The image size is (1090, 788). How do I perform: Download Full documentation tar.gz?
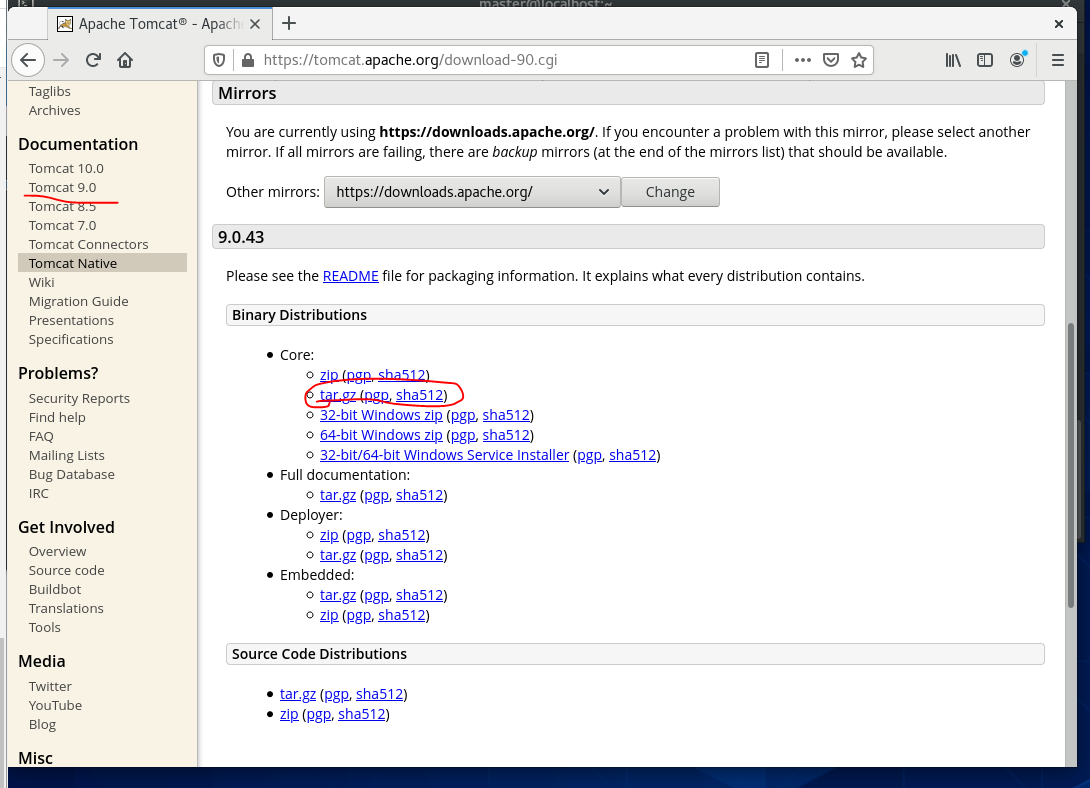pos(338,495)
